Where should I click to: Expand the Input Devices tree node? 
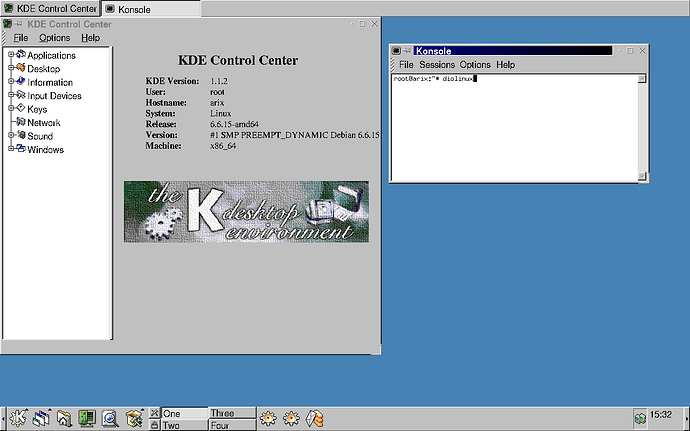coord(11,95)
